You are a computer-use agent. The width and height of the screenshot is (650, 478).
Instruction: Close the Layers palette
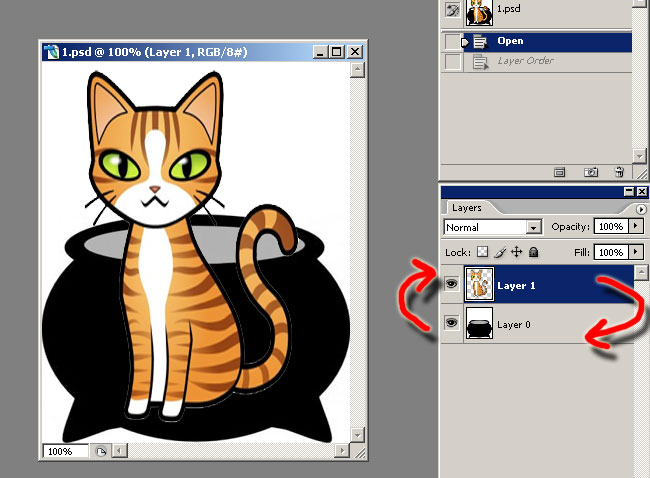pyautogui.click(x=641, y=192)
